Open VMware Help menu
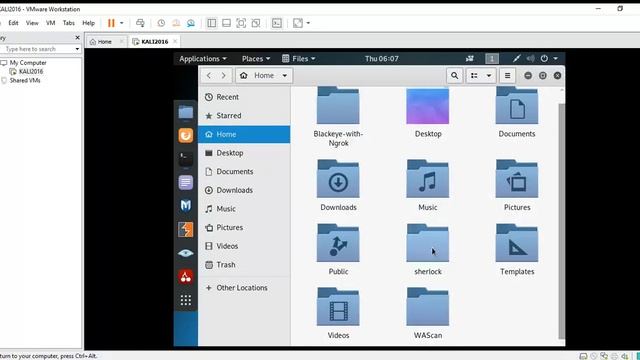The width and height of the screenshot is (640, 360). 89,23
